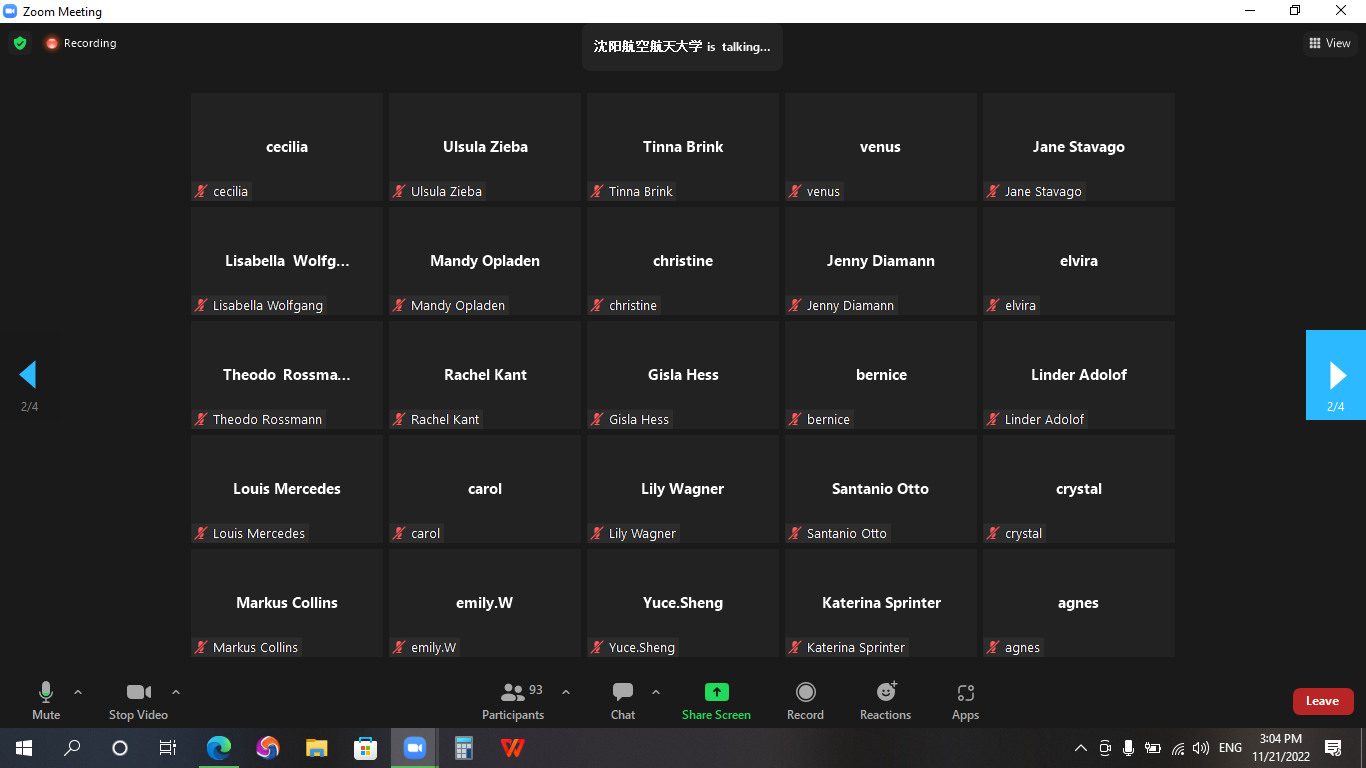The height and width of the screenshot is (768, 1366).
Task: Expand video options arrow next to Stop Video
Action: point(176,692)
